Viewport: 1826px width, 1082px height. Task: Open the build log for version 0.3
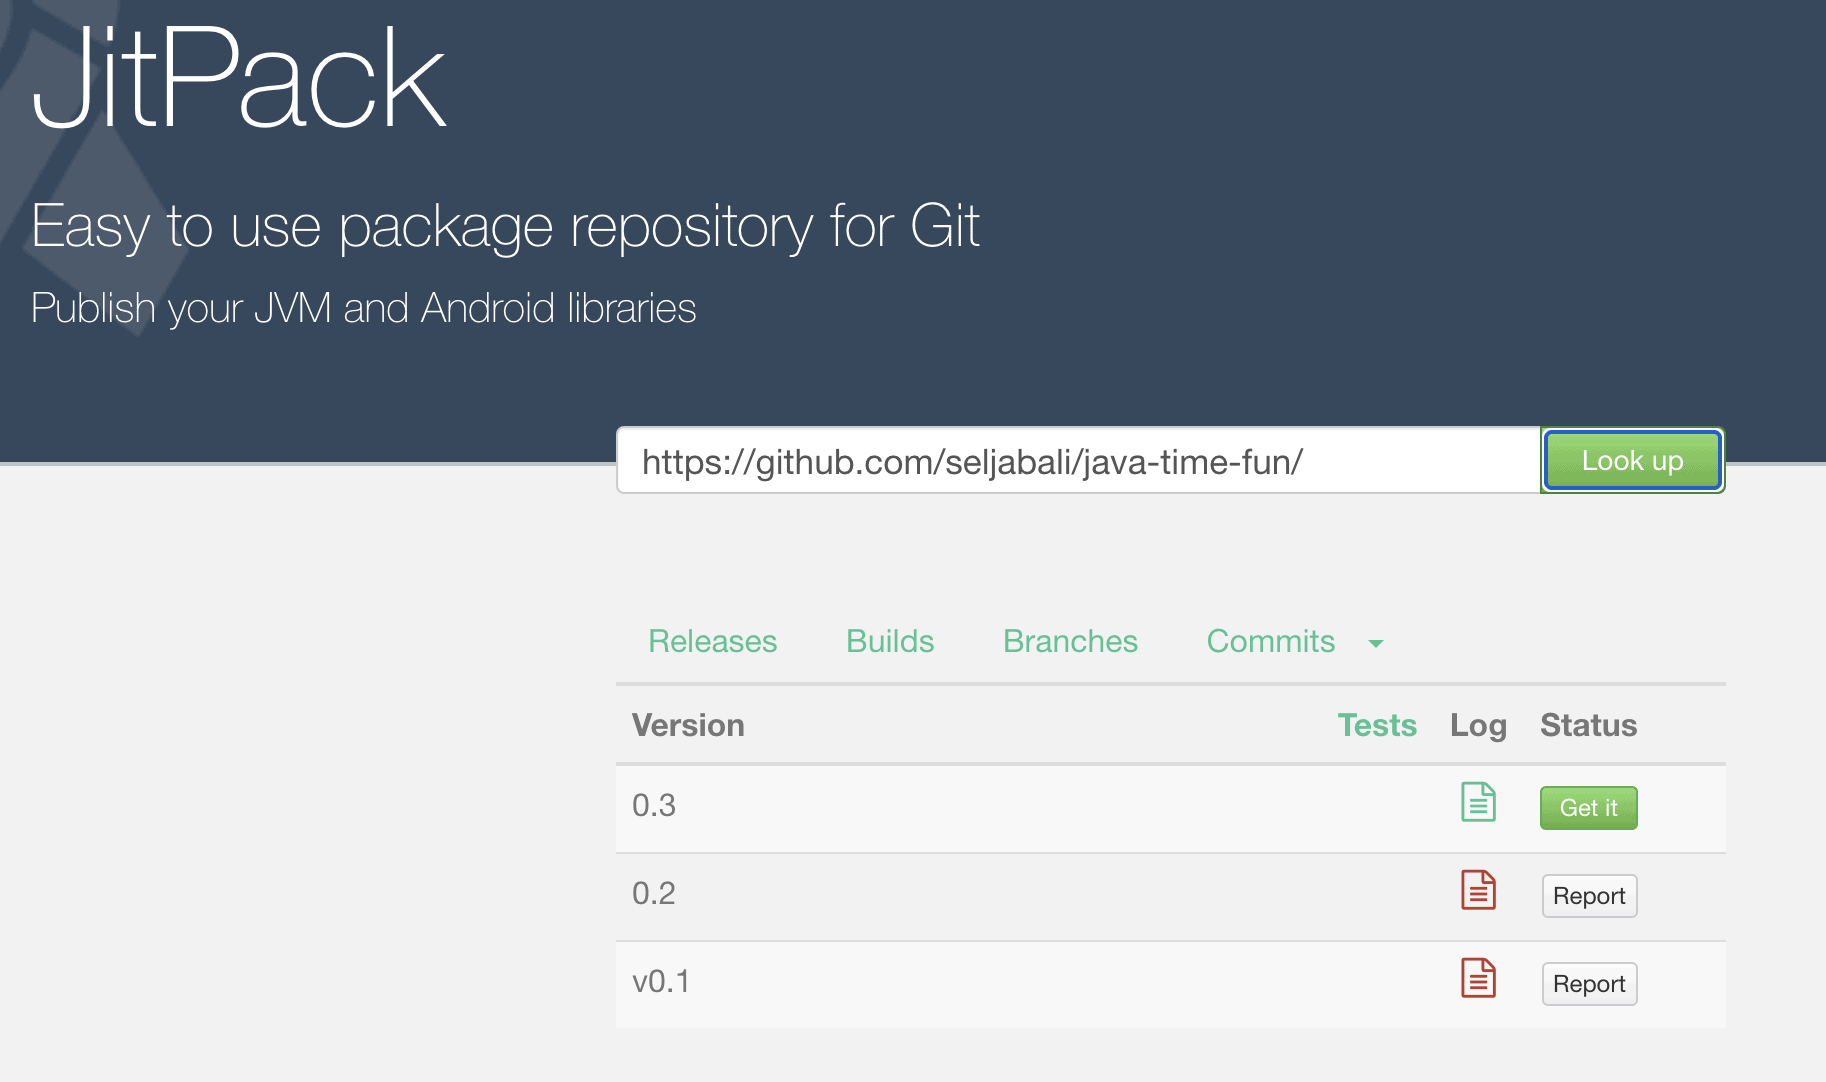tap(1478, 802)
